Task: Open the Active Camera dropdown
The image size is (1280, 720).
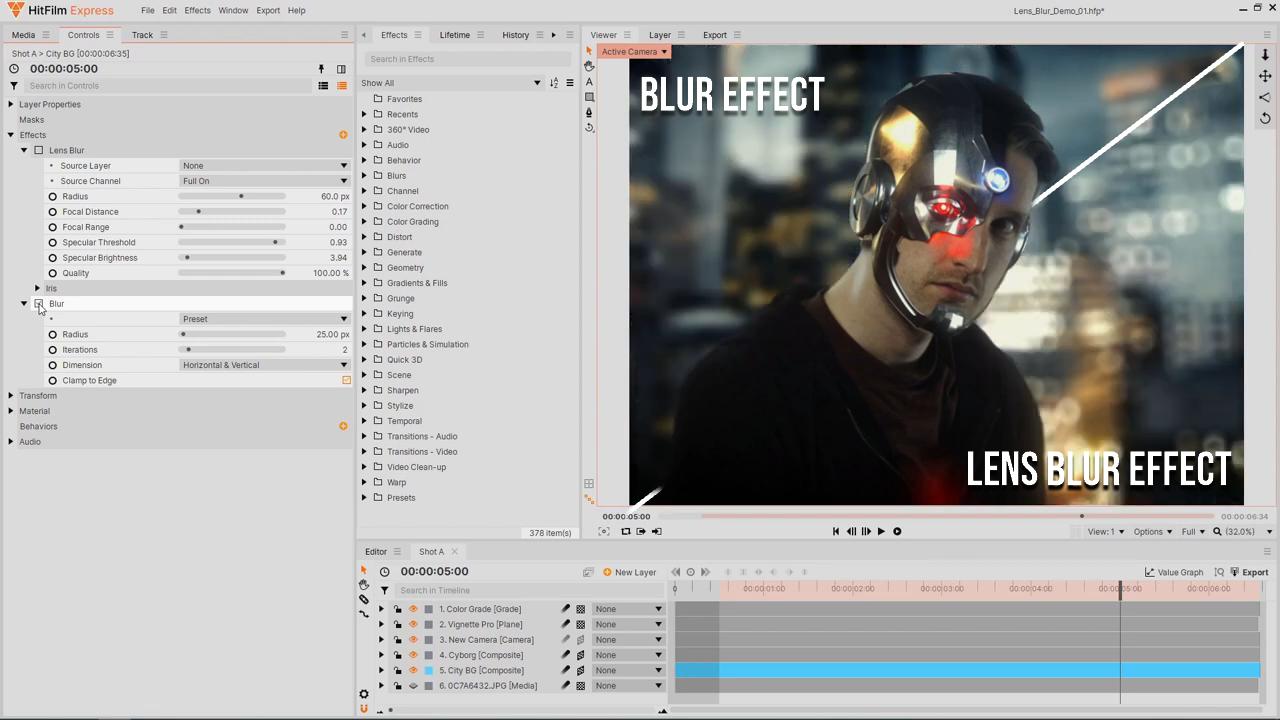Action: [634, 52]
